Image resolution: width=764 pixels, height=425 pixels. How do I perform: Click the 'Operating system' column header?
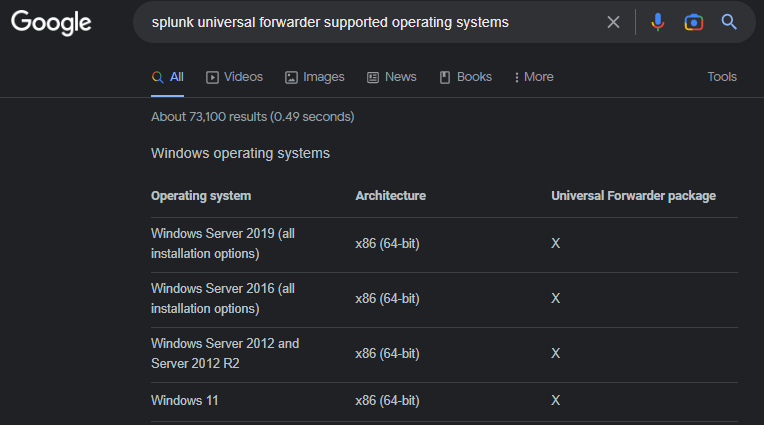click(201, 196)
